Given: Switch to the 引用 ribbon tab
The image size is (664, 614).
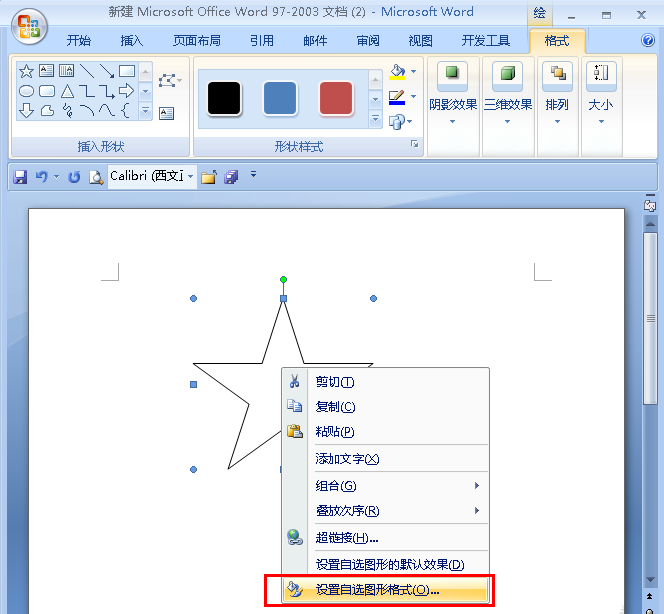Looking at the screenshot, I should (x=262, y=41).
